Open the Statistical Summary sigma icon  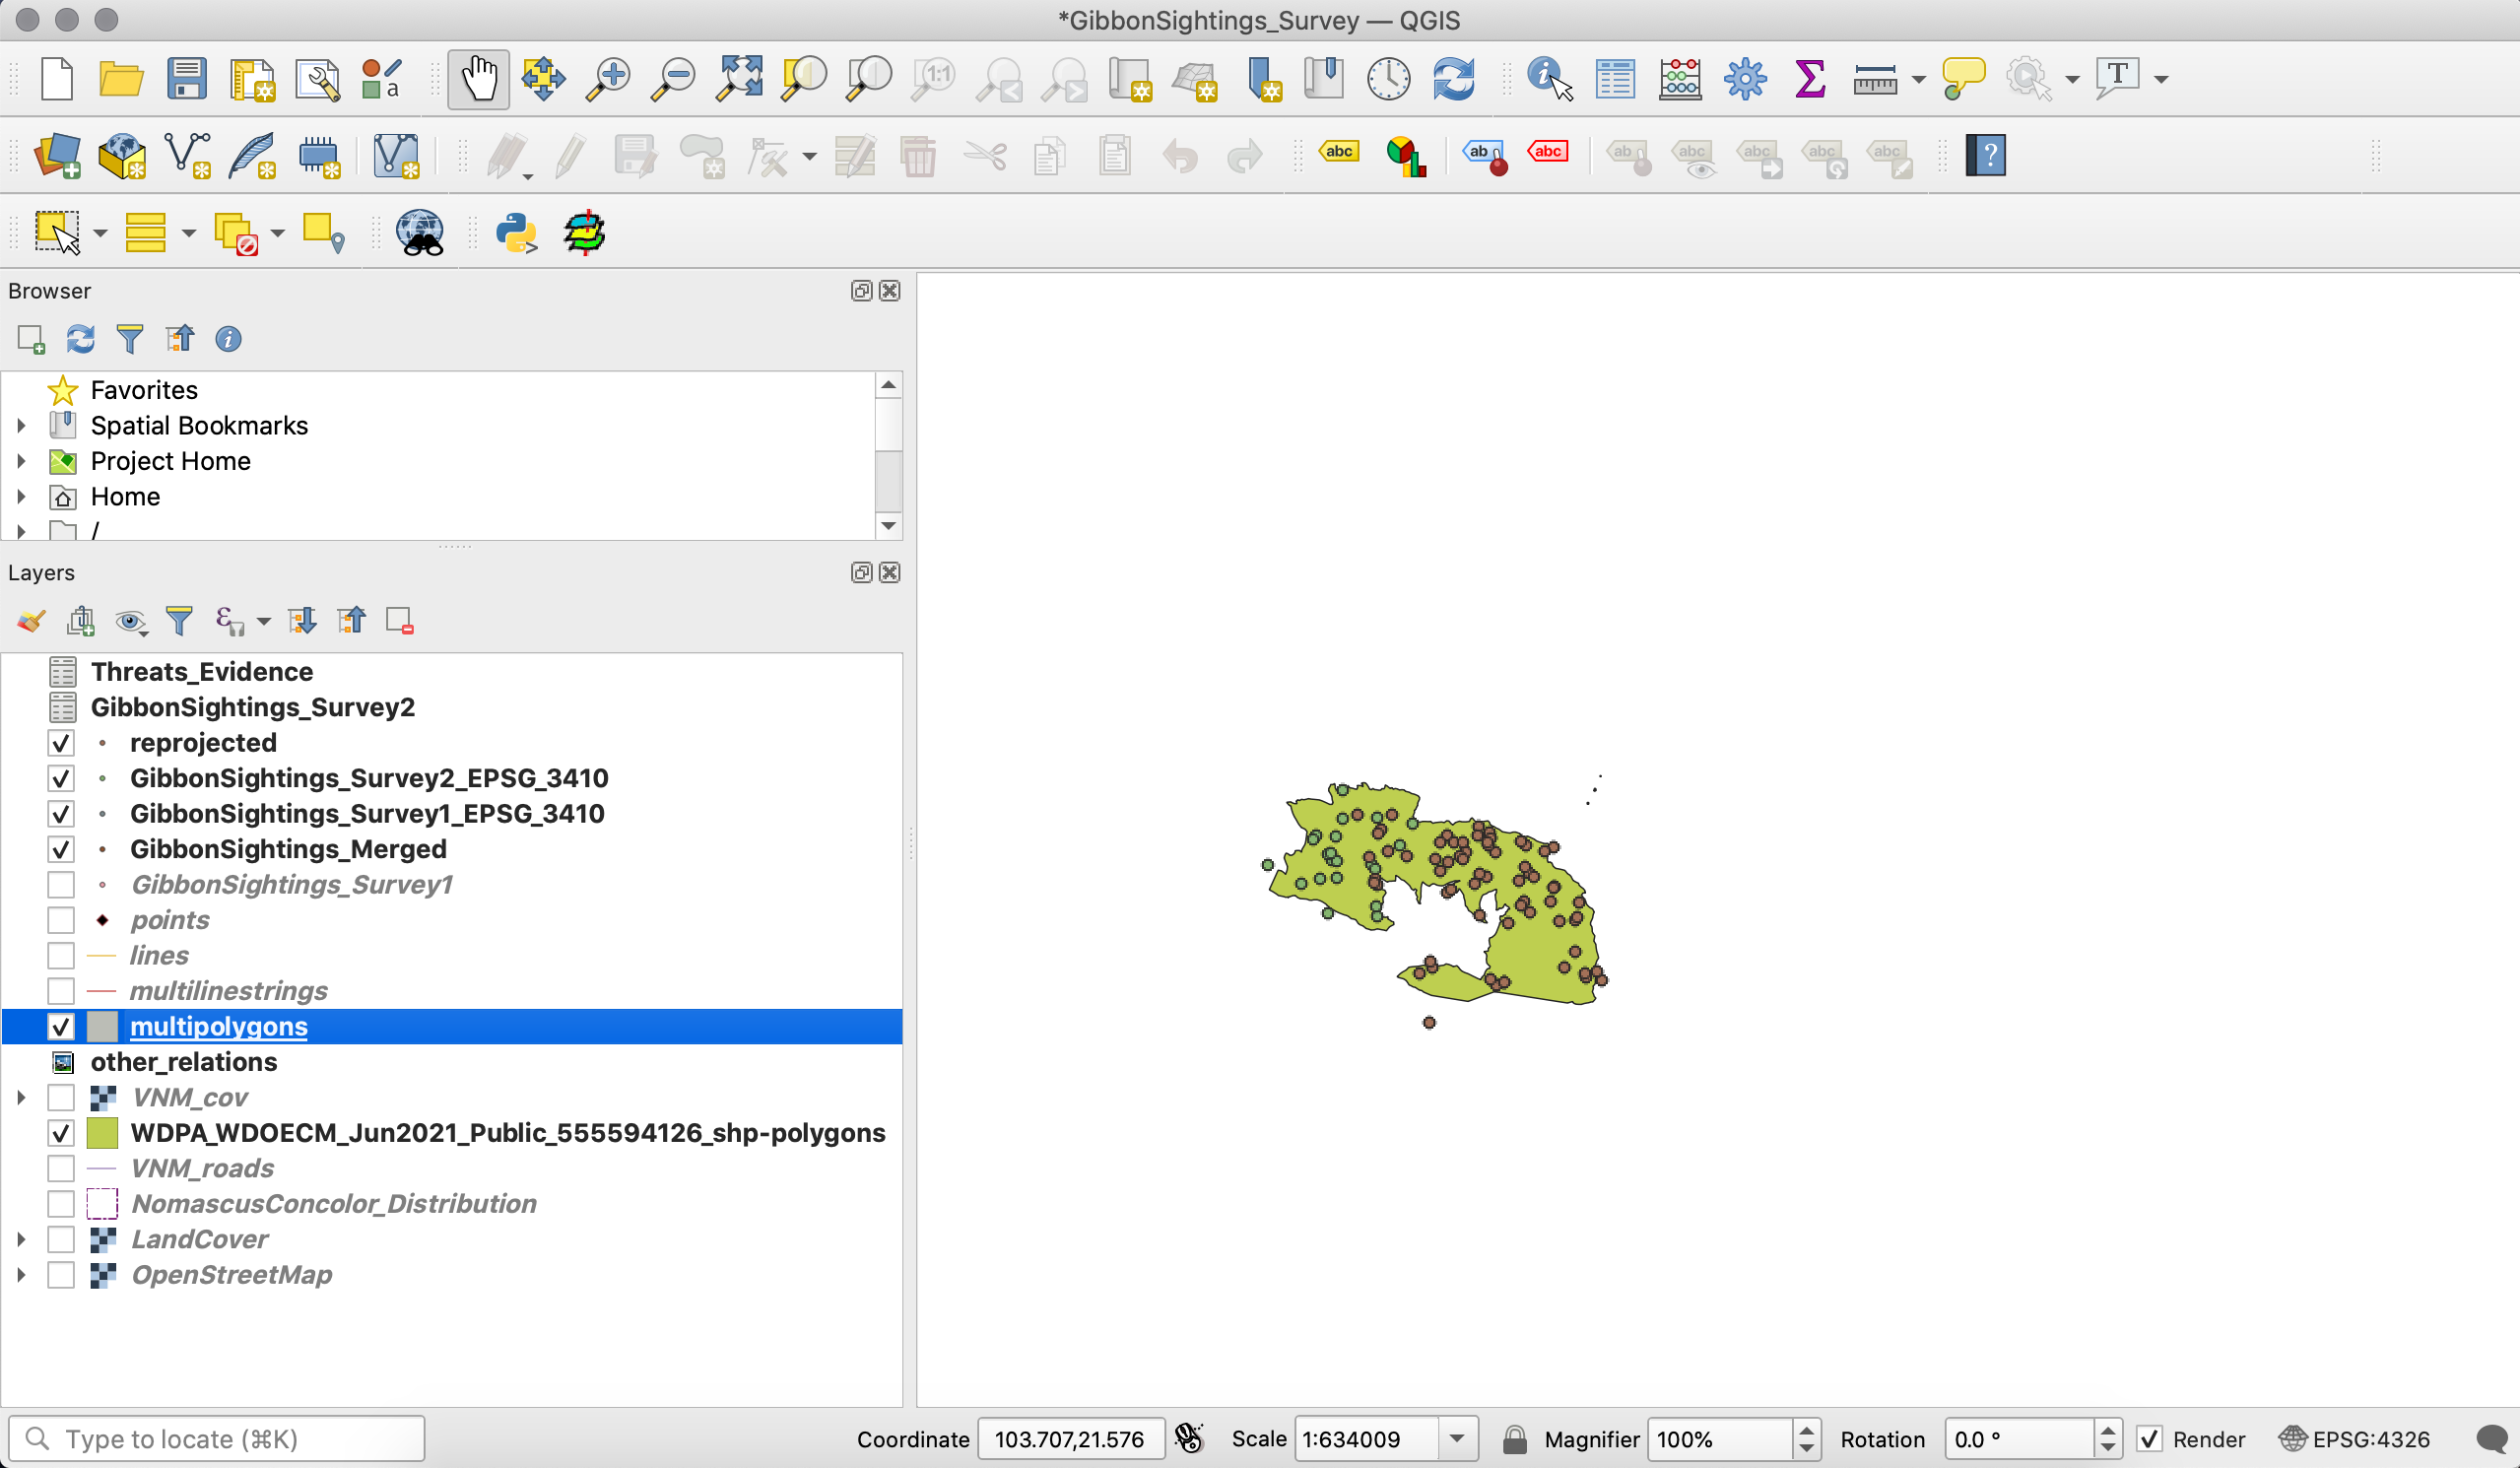click(x=1809, y=78)
